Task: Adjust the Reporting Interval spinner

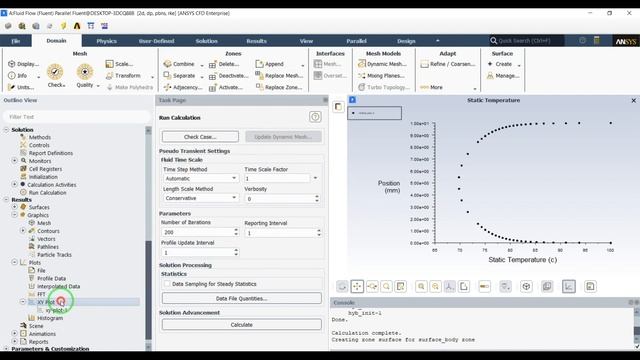Action: 319,233
